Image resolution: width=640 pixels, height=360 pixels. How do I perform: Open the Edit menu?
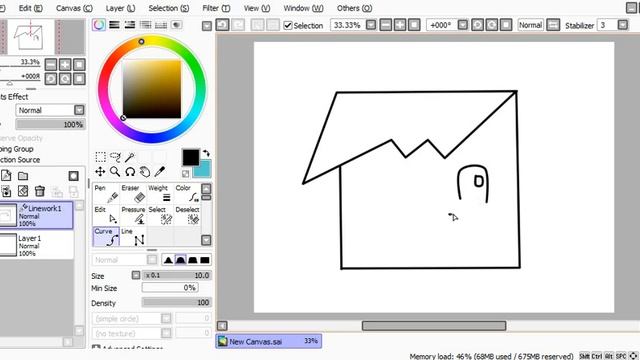31,8
